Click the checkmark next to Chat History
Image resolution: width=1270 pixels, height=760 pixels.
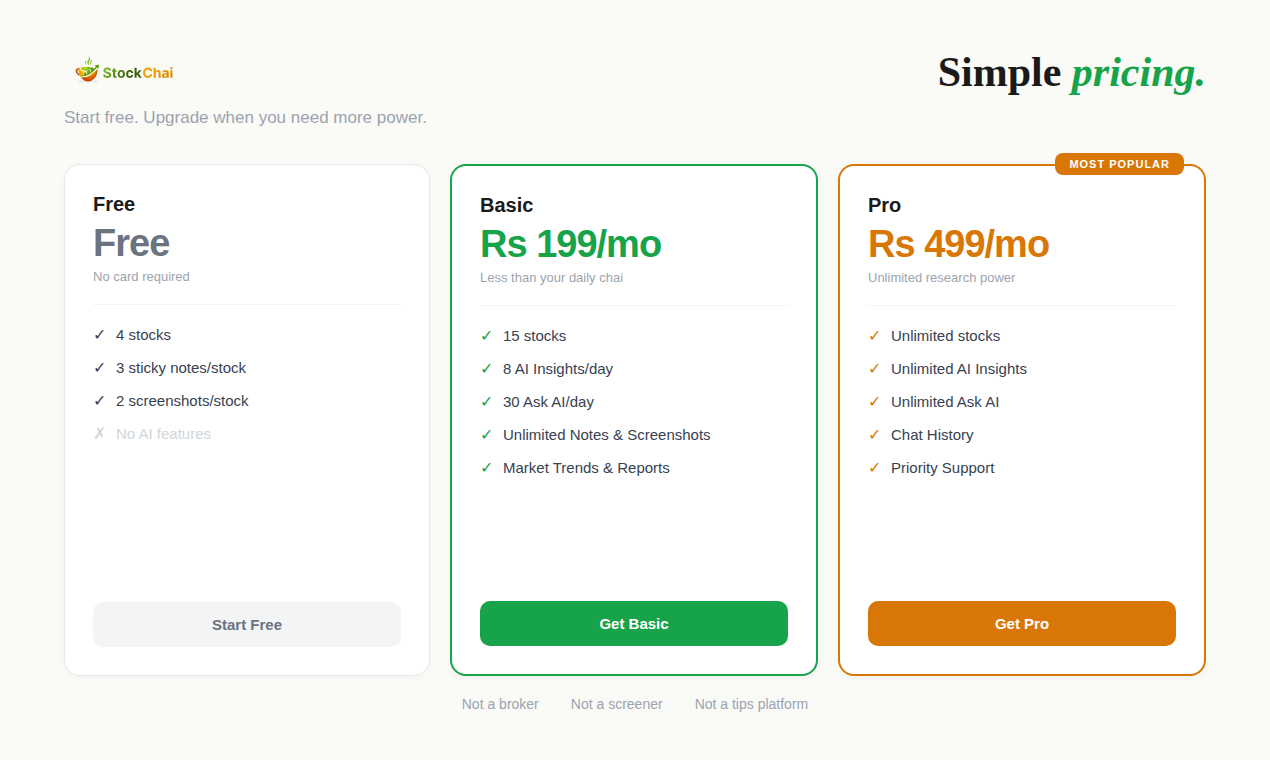pos(874,435)
